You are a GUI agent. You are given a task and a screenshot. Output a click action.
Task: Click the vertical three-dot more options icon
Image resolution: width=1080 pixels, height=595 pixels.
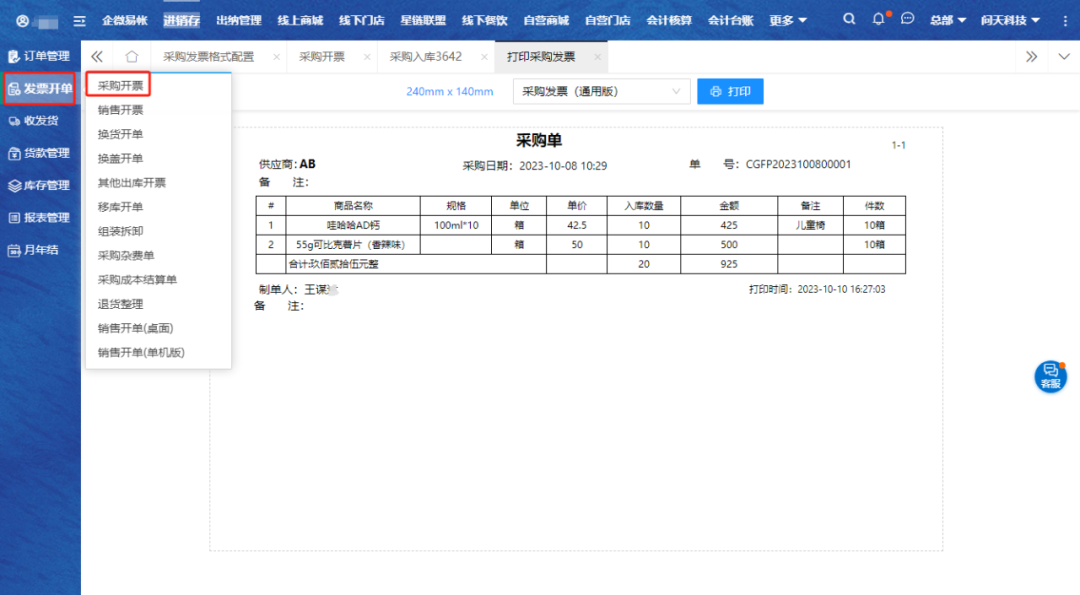pos(1064,20)
